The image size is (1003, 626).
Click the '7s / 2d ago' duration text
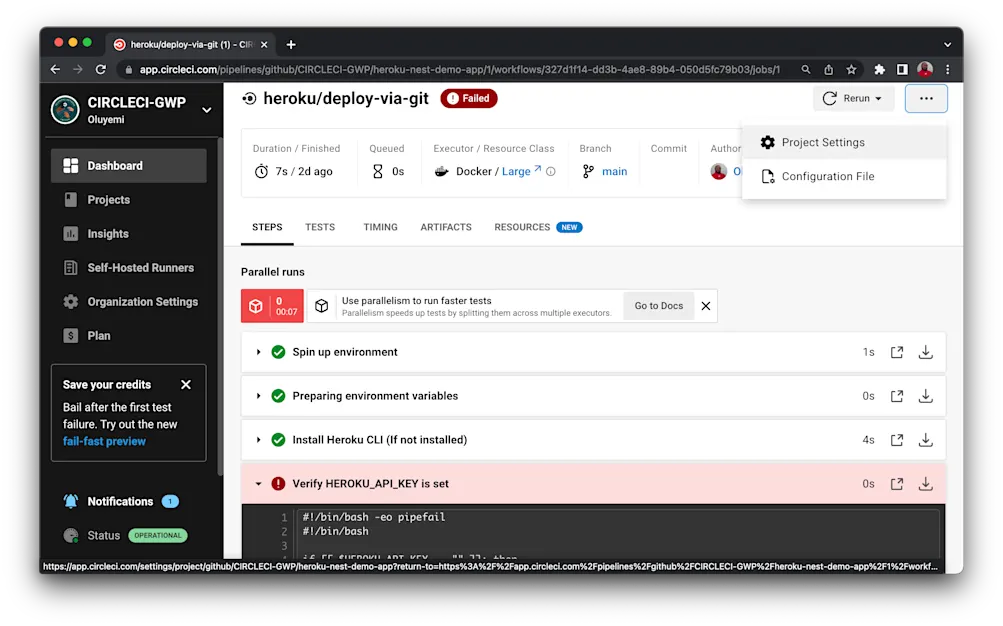point(304,171)
